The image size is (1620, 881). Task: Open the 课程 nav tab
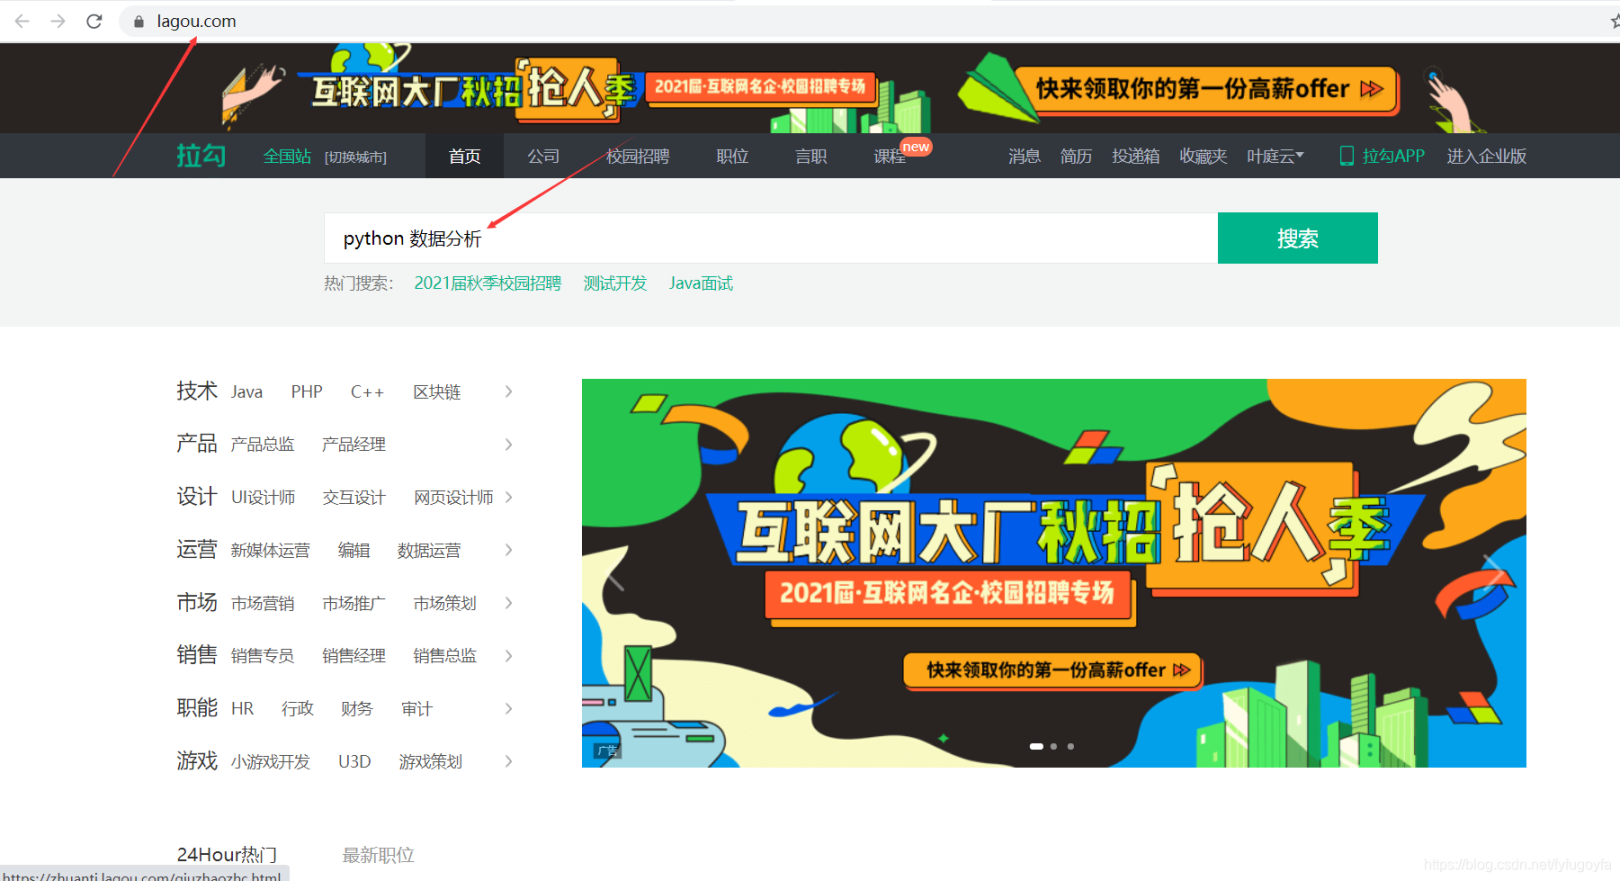pos(890,156)
